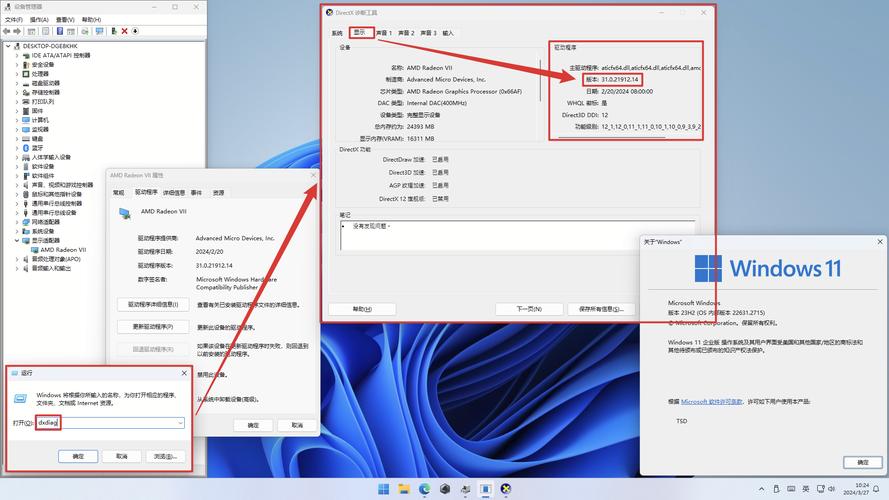Click the DirectX diagnostic icon on taskbar
Image resolution: width=889 pixels, height=500 pixels.
(x=506, y=489)
